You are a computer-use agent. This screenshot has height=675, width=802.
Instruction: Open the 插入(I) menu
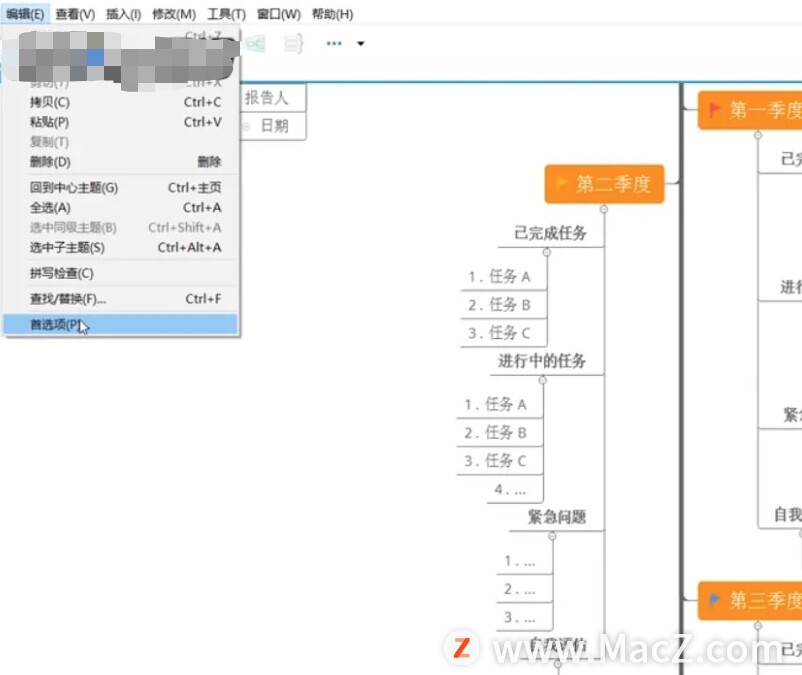coord(123,14)
